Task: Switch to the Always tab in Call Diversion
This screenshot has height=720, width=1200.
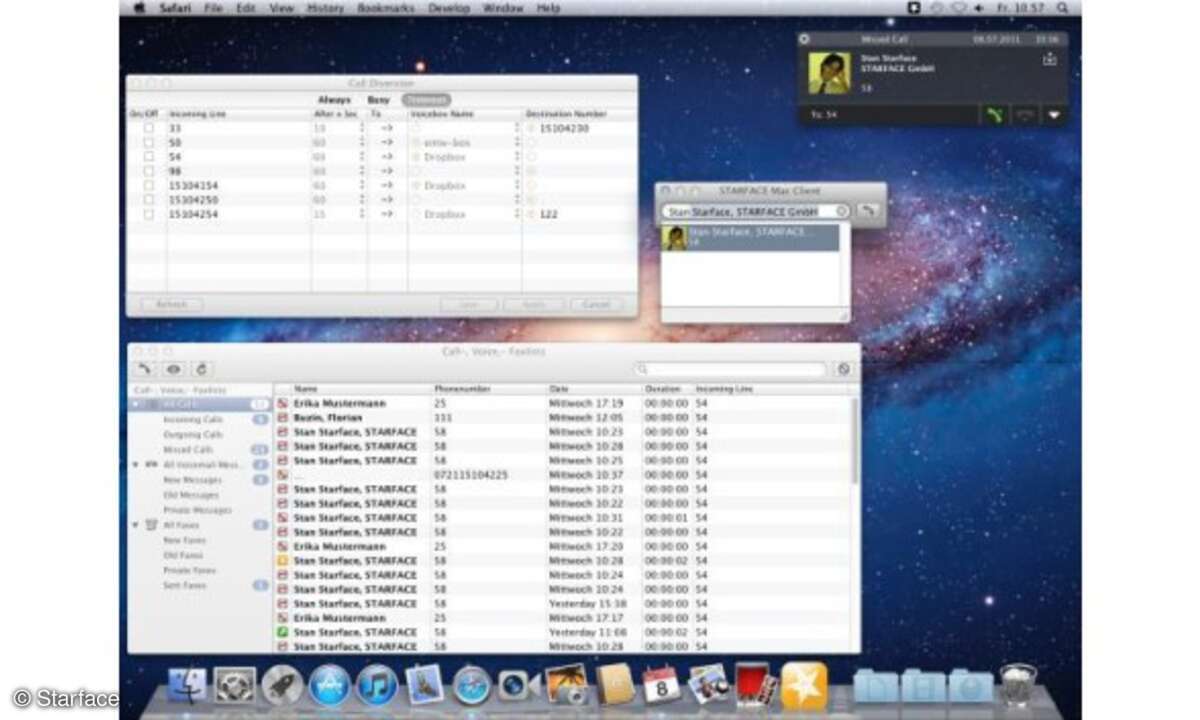Action: (x=335, y=100)
